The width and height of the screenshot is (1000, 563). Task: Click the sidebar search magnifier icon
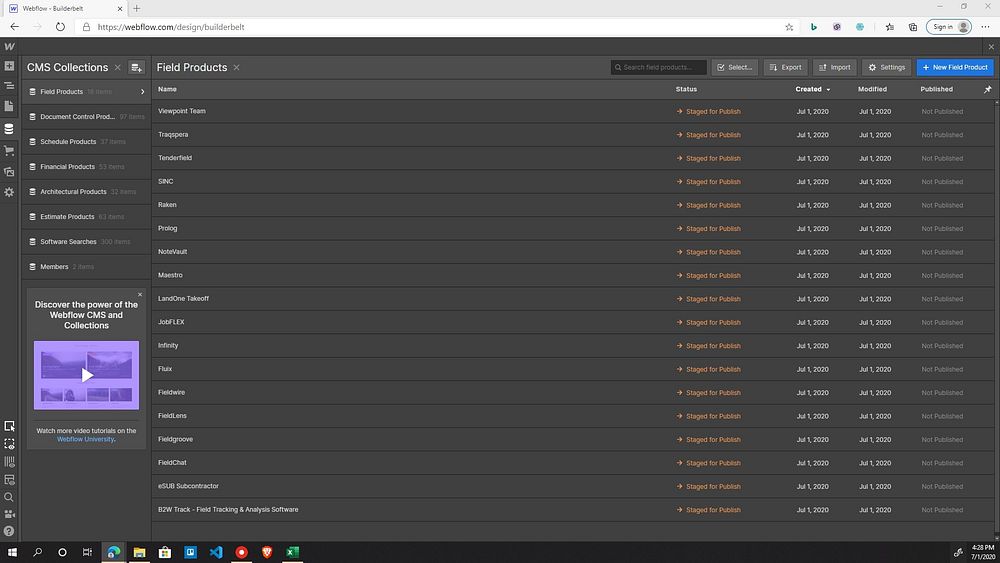pyautogui.click(x=9, y=497)
